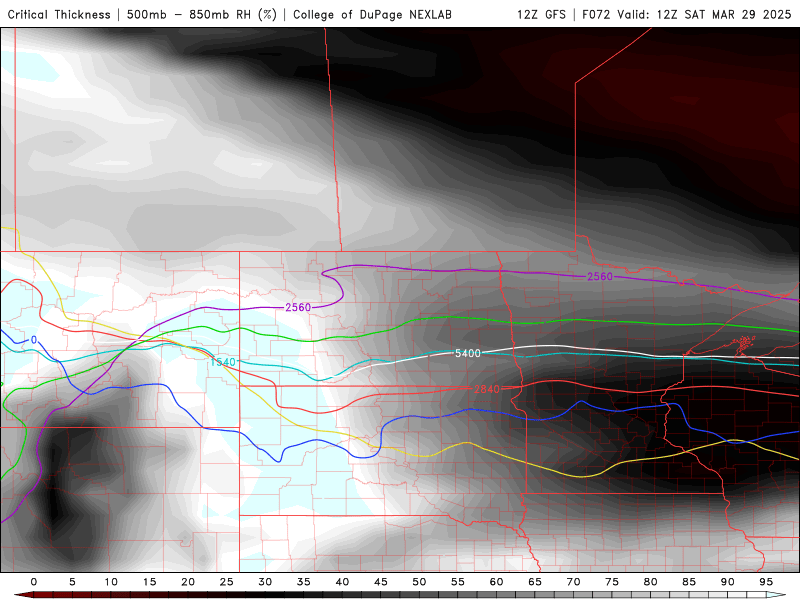Image resolution: width=800 pixels, height=600 pixels.
Task: Click the 'Critical Thickness' title text
Action: click(59, 14)
